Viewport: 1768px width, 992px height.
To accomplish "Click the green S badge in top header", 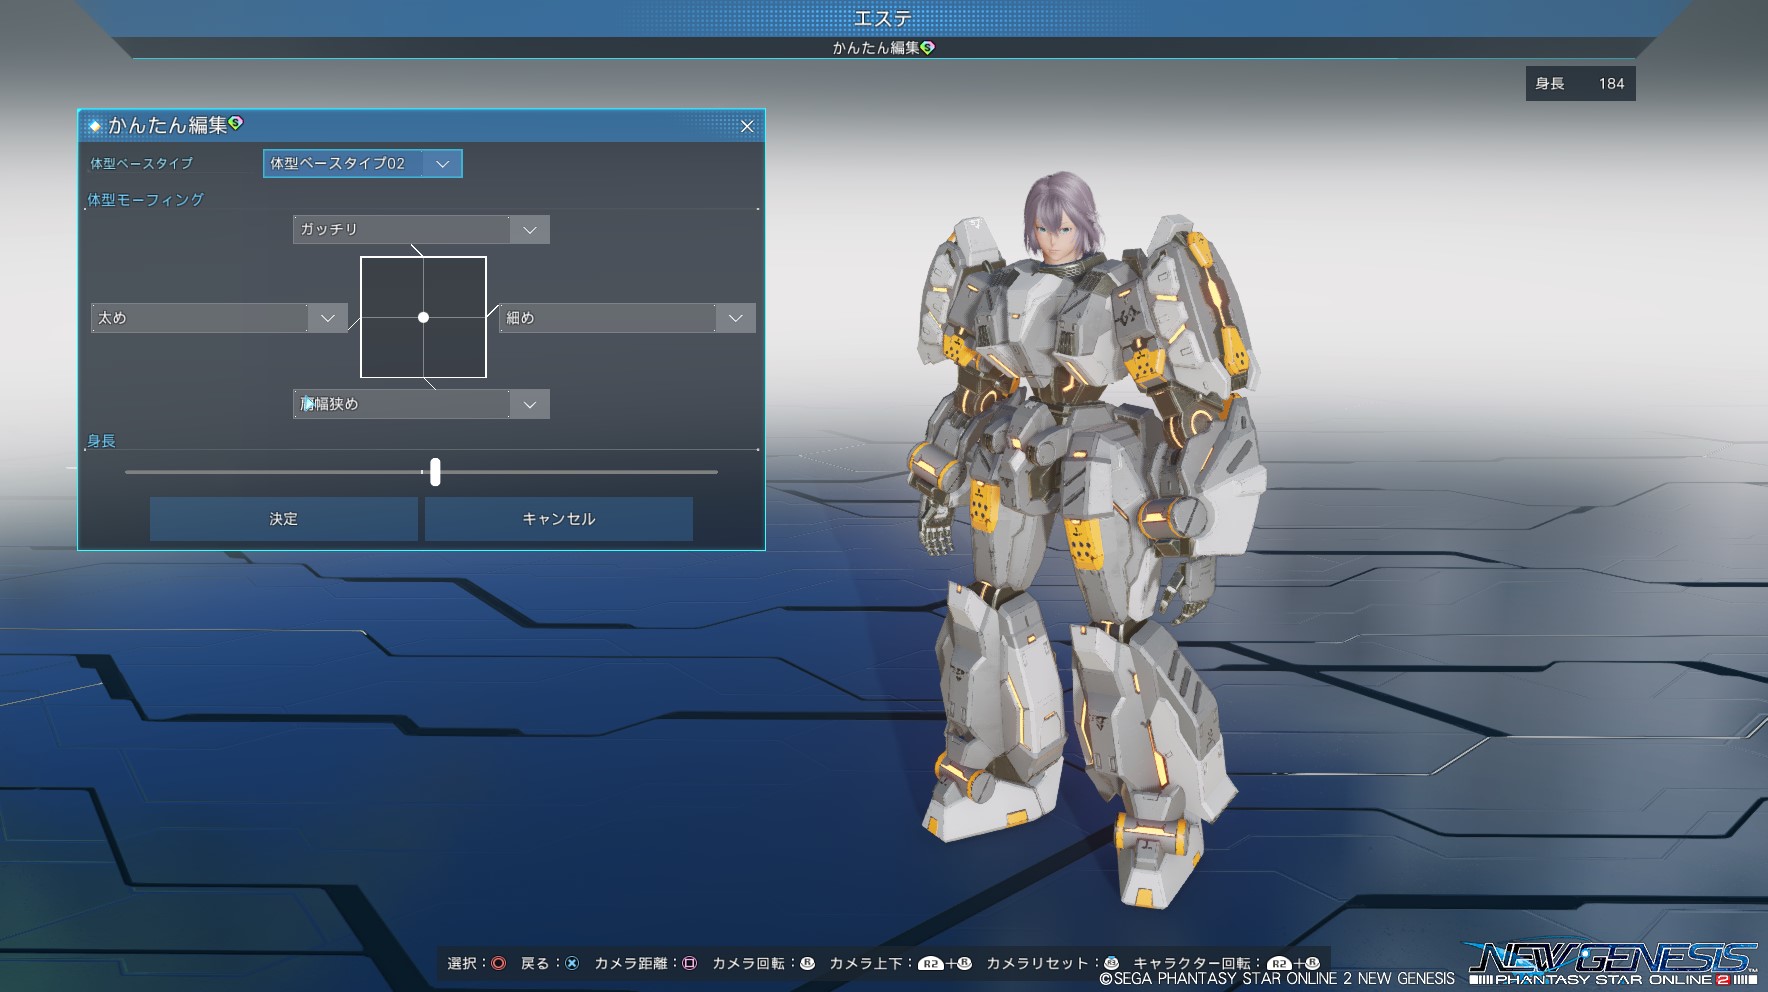I will click(928, 47).
